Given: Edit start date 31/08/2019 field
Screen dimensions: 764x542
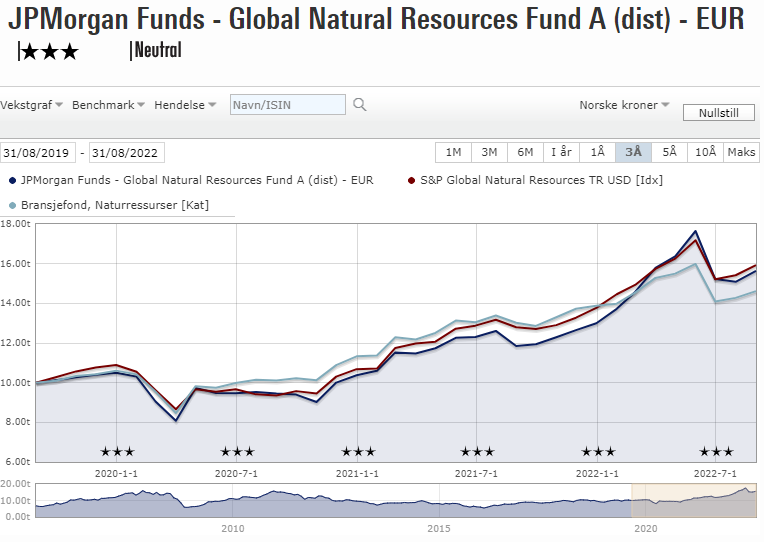Looking at the screenshot, I should (38, 153).
